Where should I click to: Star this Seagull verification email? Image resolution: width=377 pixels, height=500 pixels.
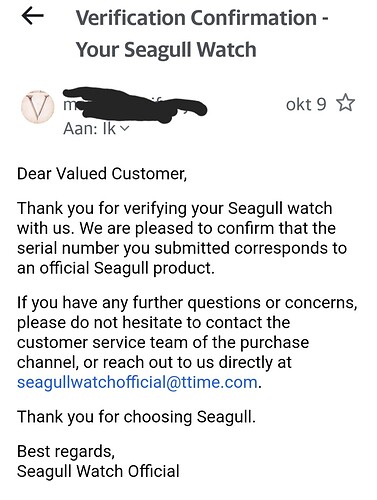point(346,103)
